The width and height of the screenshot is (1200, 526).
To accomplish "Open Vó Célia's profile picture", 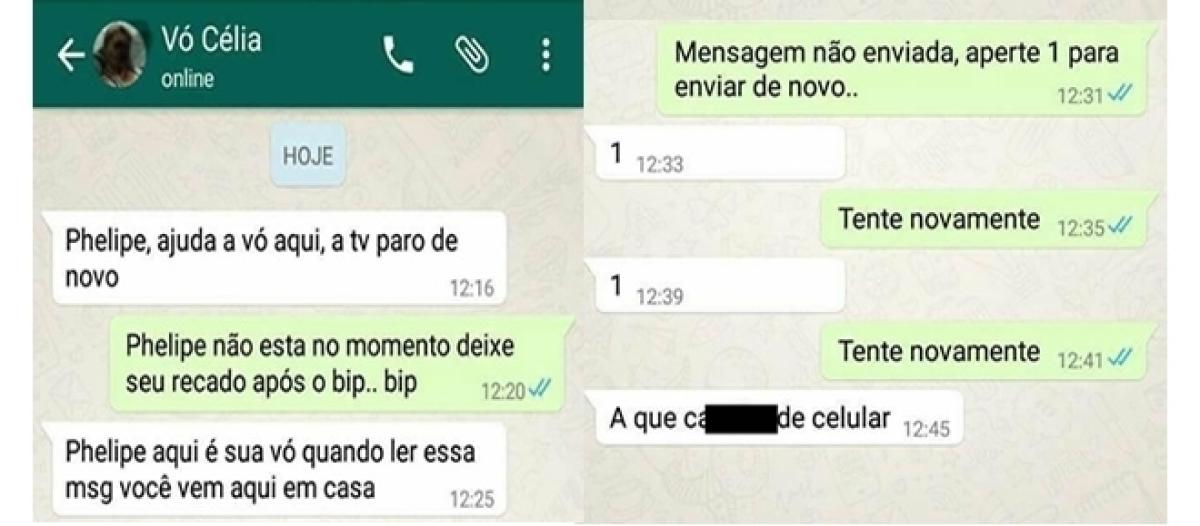I will point(121,57).
